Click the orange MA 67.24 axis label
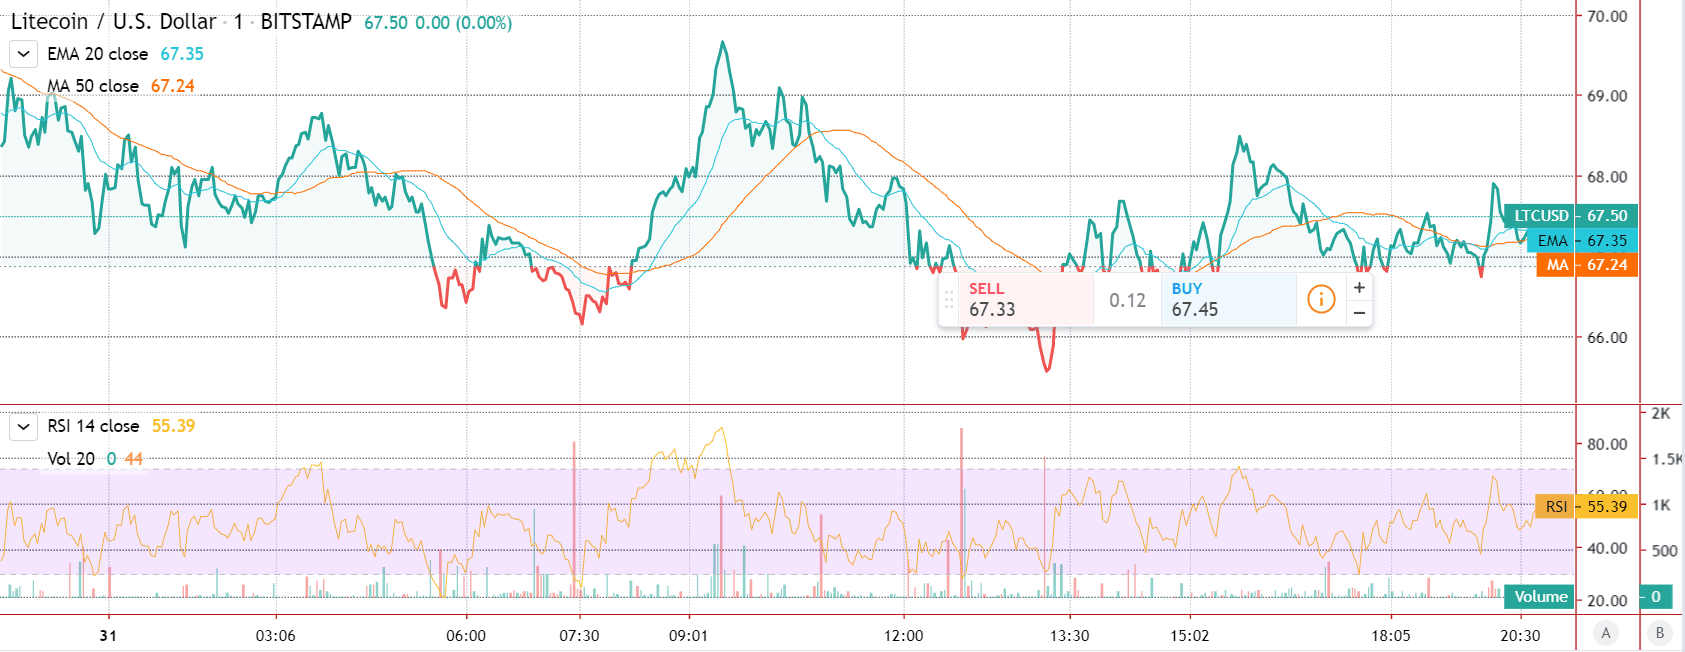1685x652 pixels. coord(1587,265)
